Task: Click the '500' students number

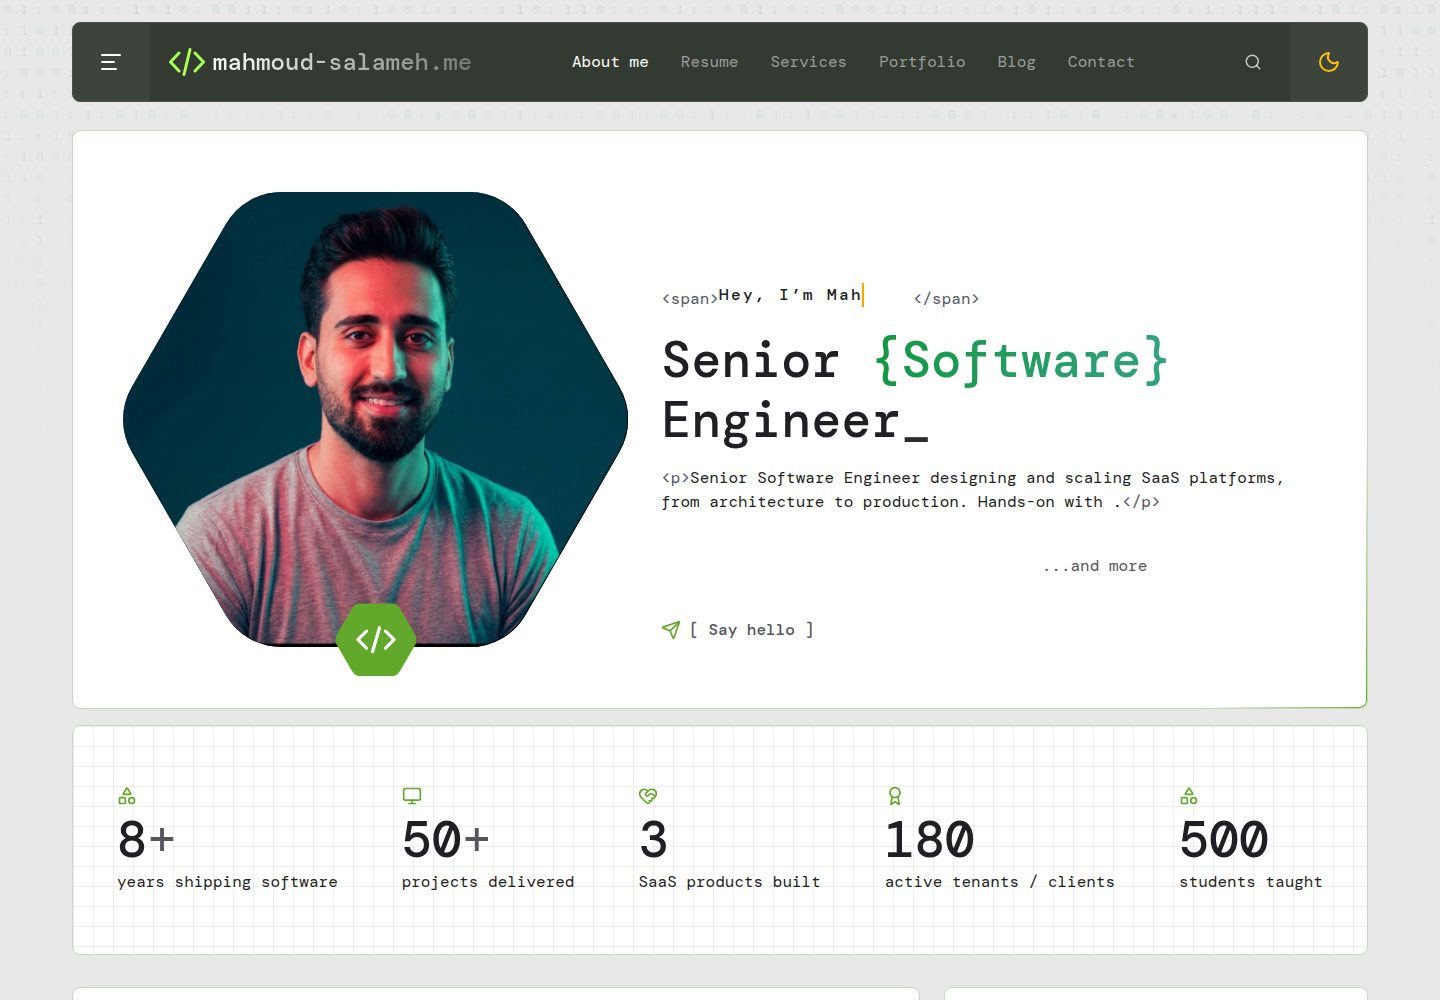Action: click(1224, 839)
